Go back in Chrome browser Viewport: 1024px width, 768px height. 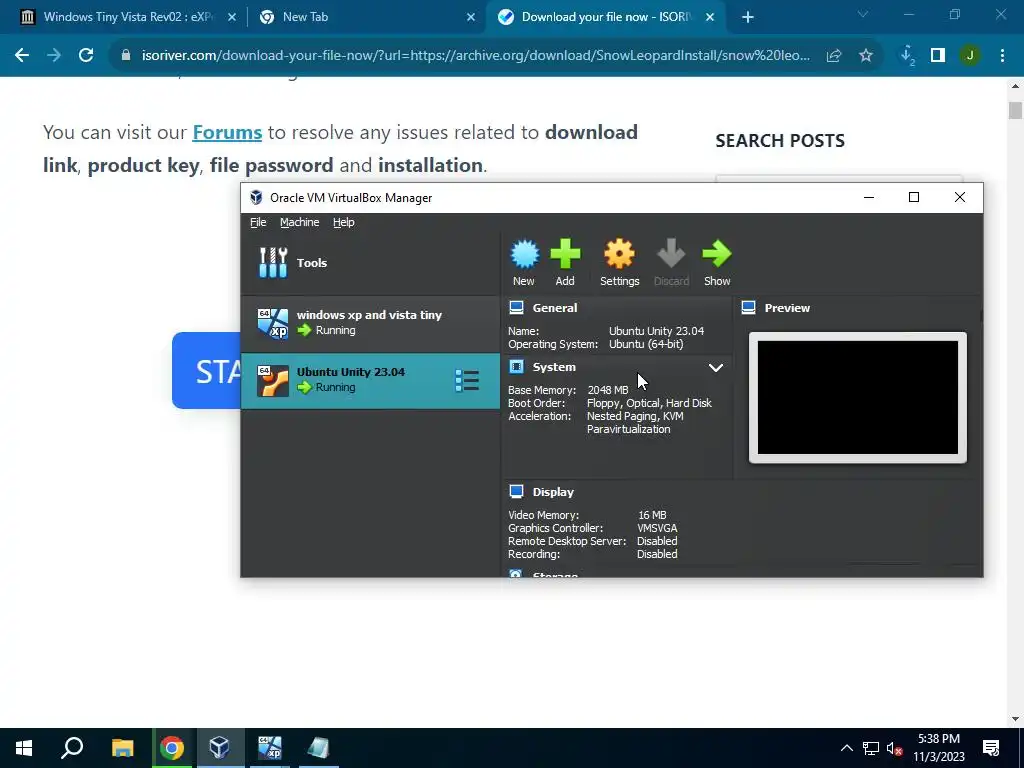[x=22, y=56]
